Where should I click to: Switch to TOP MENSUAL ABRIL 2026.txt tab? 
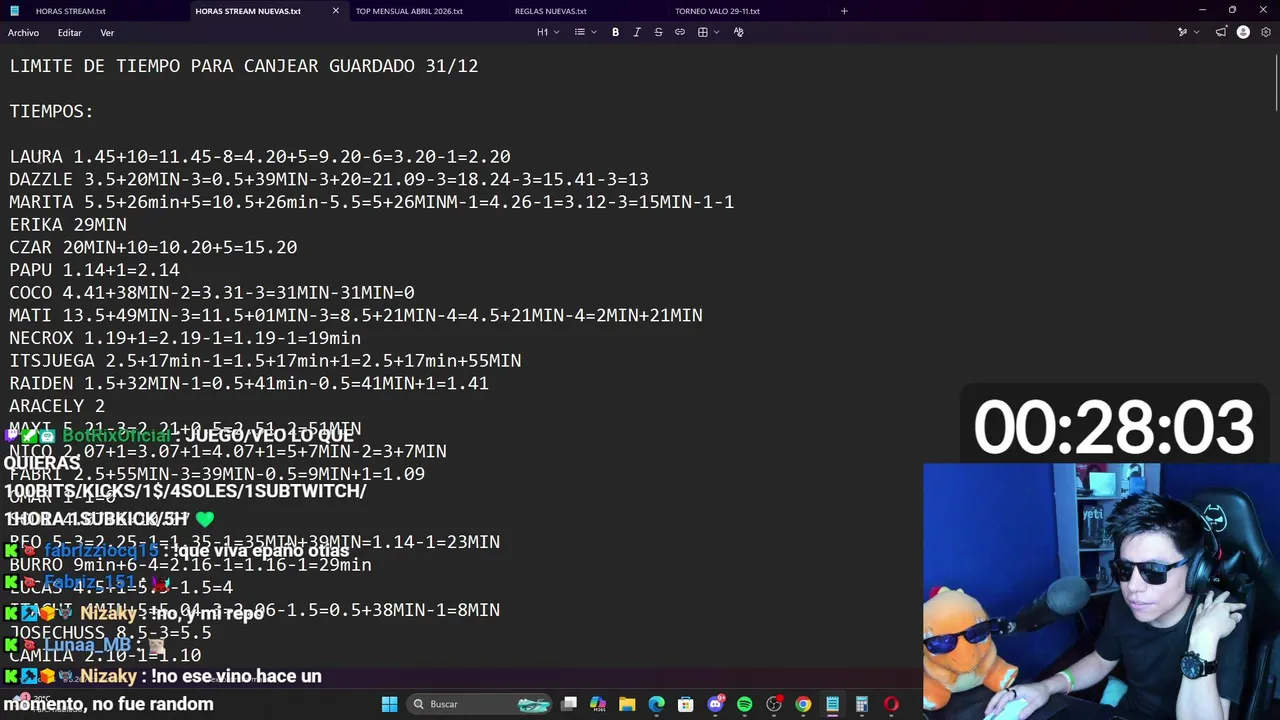tap(409, 11)
